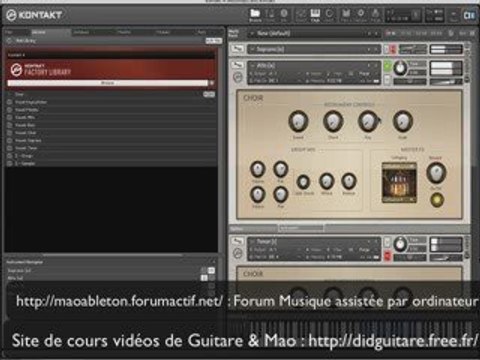Click the Master FX category thumbnail image
480x360 pixels.
tap(399, 183)
